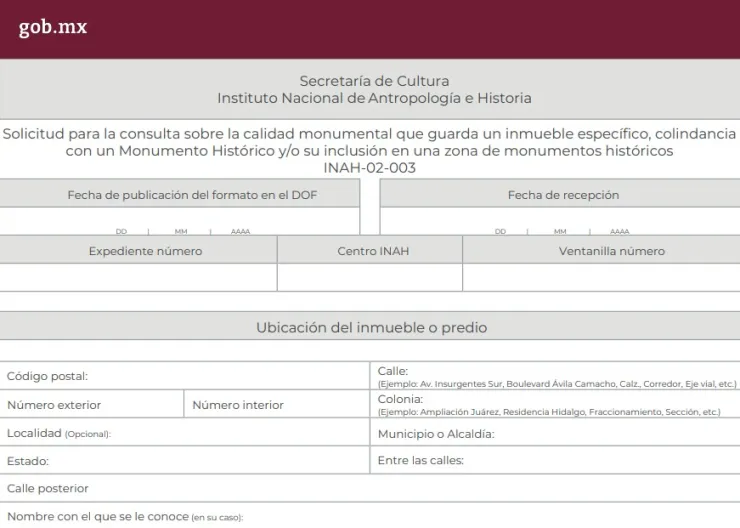
Task: Click 'con un Monumento Histórico y/o su inclusión' line
Action: (x=370, y=151)
